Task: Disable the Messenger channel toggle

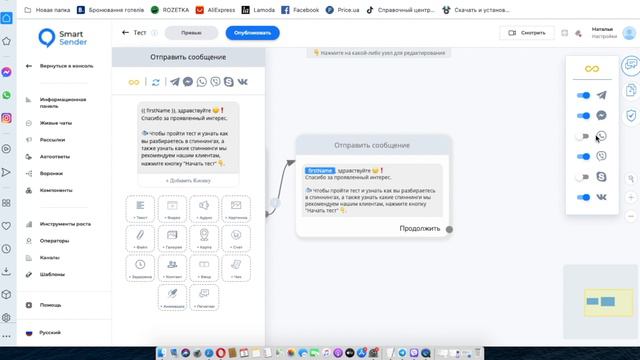Action: [583, 116]
